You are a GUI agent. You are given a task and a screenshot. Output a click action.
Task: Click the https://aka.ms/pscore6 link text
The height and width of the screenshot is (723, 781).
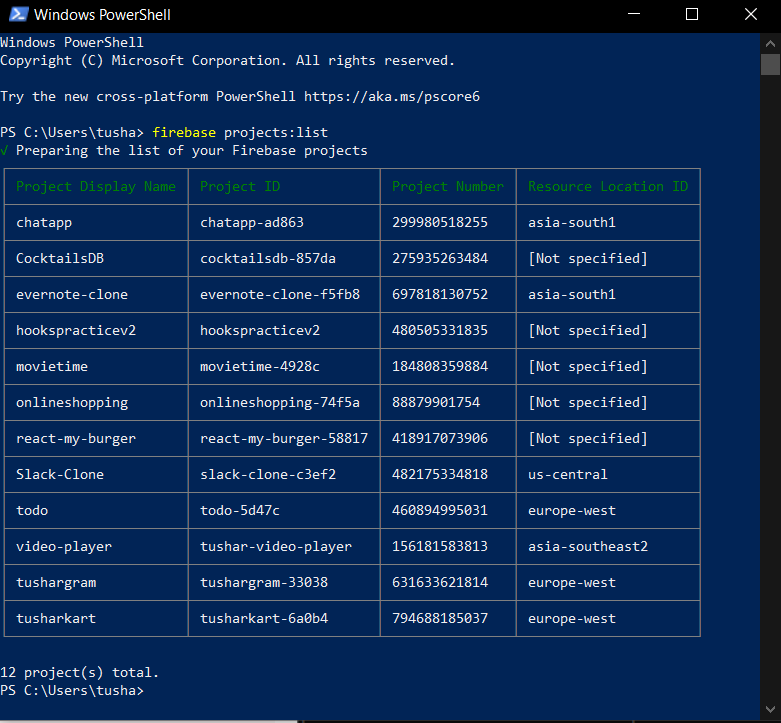tap(392, 96)
